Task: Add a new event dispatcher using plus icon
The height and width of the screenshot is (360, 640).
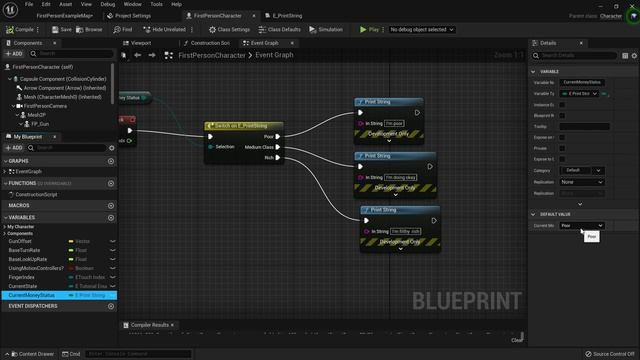Action: pos(111,306)
